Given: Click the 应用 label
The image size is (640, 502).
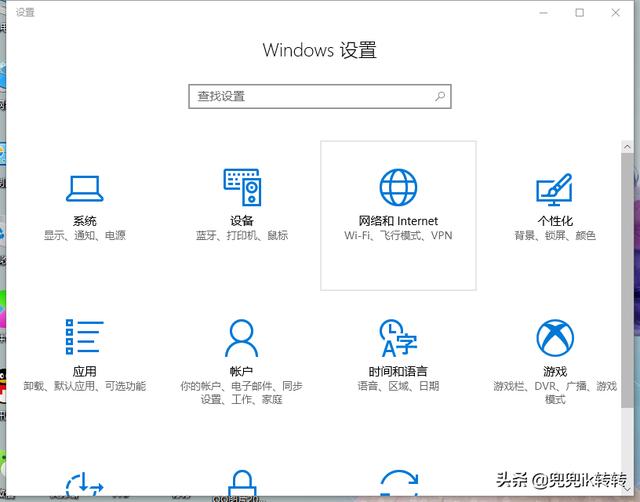Looking at the screenshot, I should point(84,371).
